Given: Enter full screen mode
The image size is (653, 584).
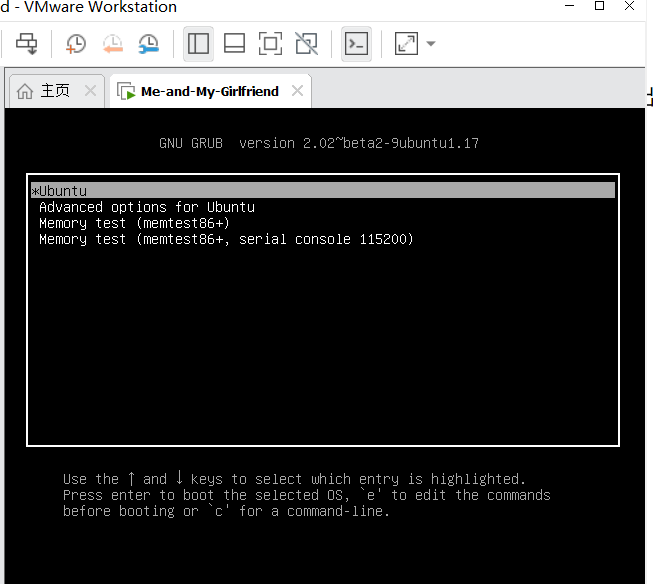Looking at the screenshot, I should click(x=270, y=44).
